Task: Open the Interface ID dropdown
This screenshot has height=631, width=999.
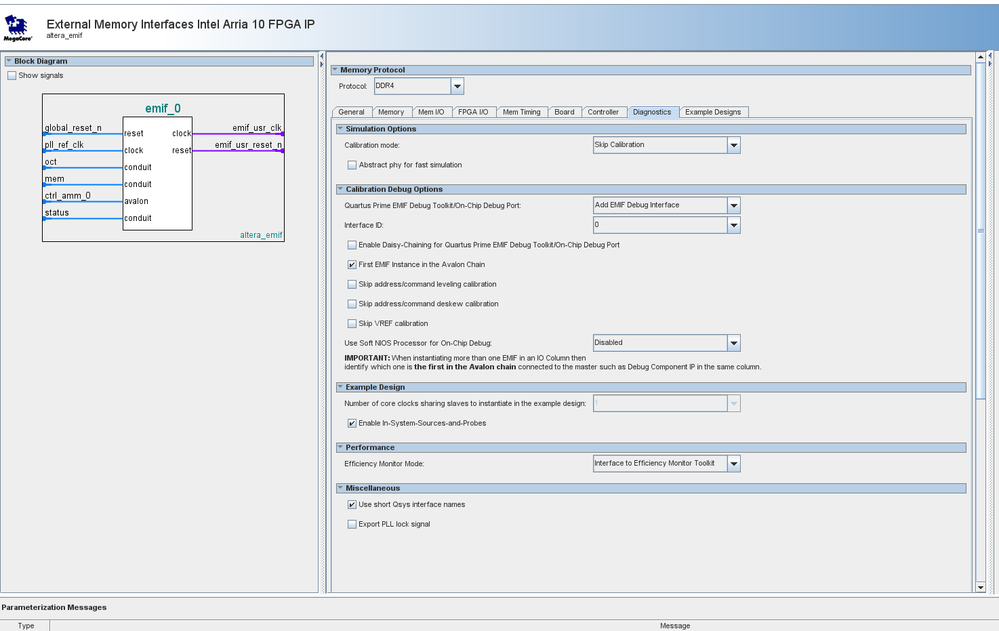Action: (733, 226)
